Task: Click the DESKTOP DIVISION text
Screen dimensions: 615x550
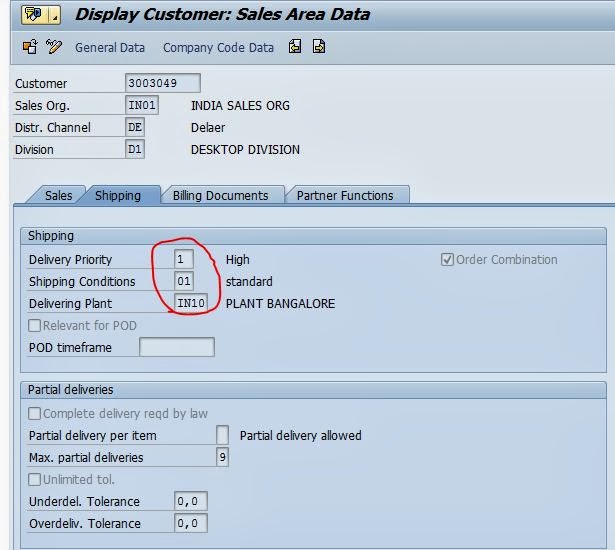Action: (245, 149)
